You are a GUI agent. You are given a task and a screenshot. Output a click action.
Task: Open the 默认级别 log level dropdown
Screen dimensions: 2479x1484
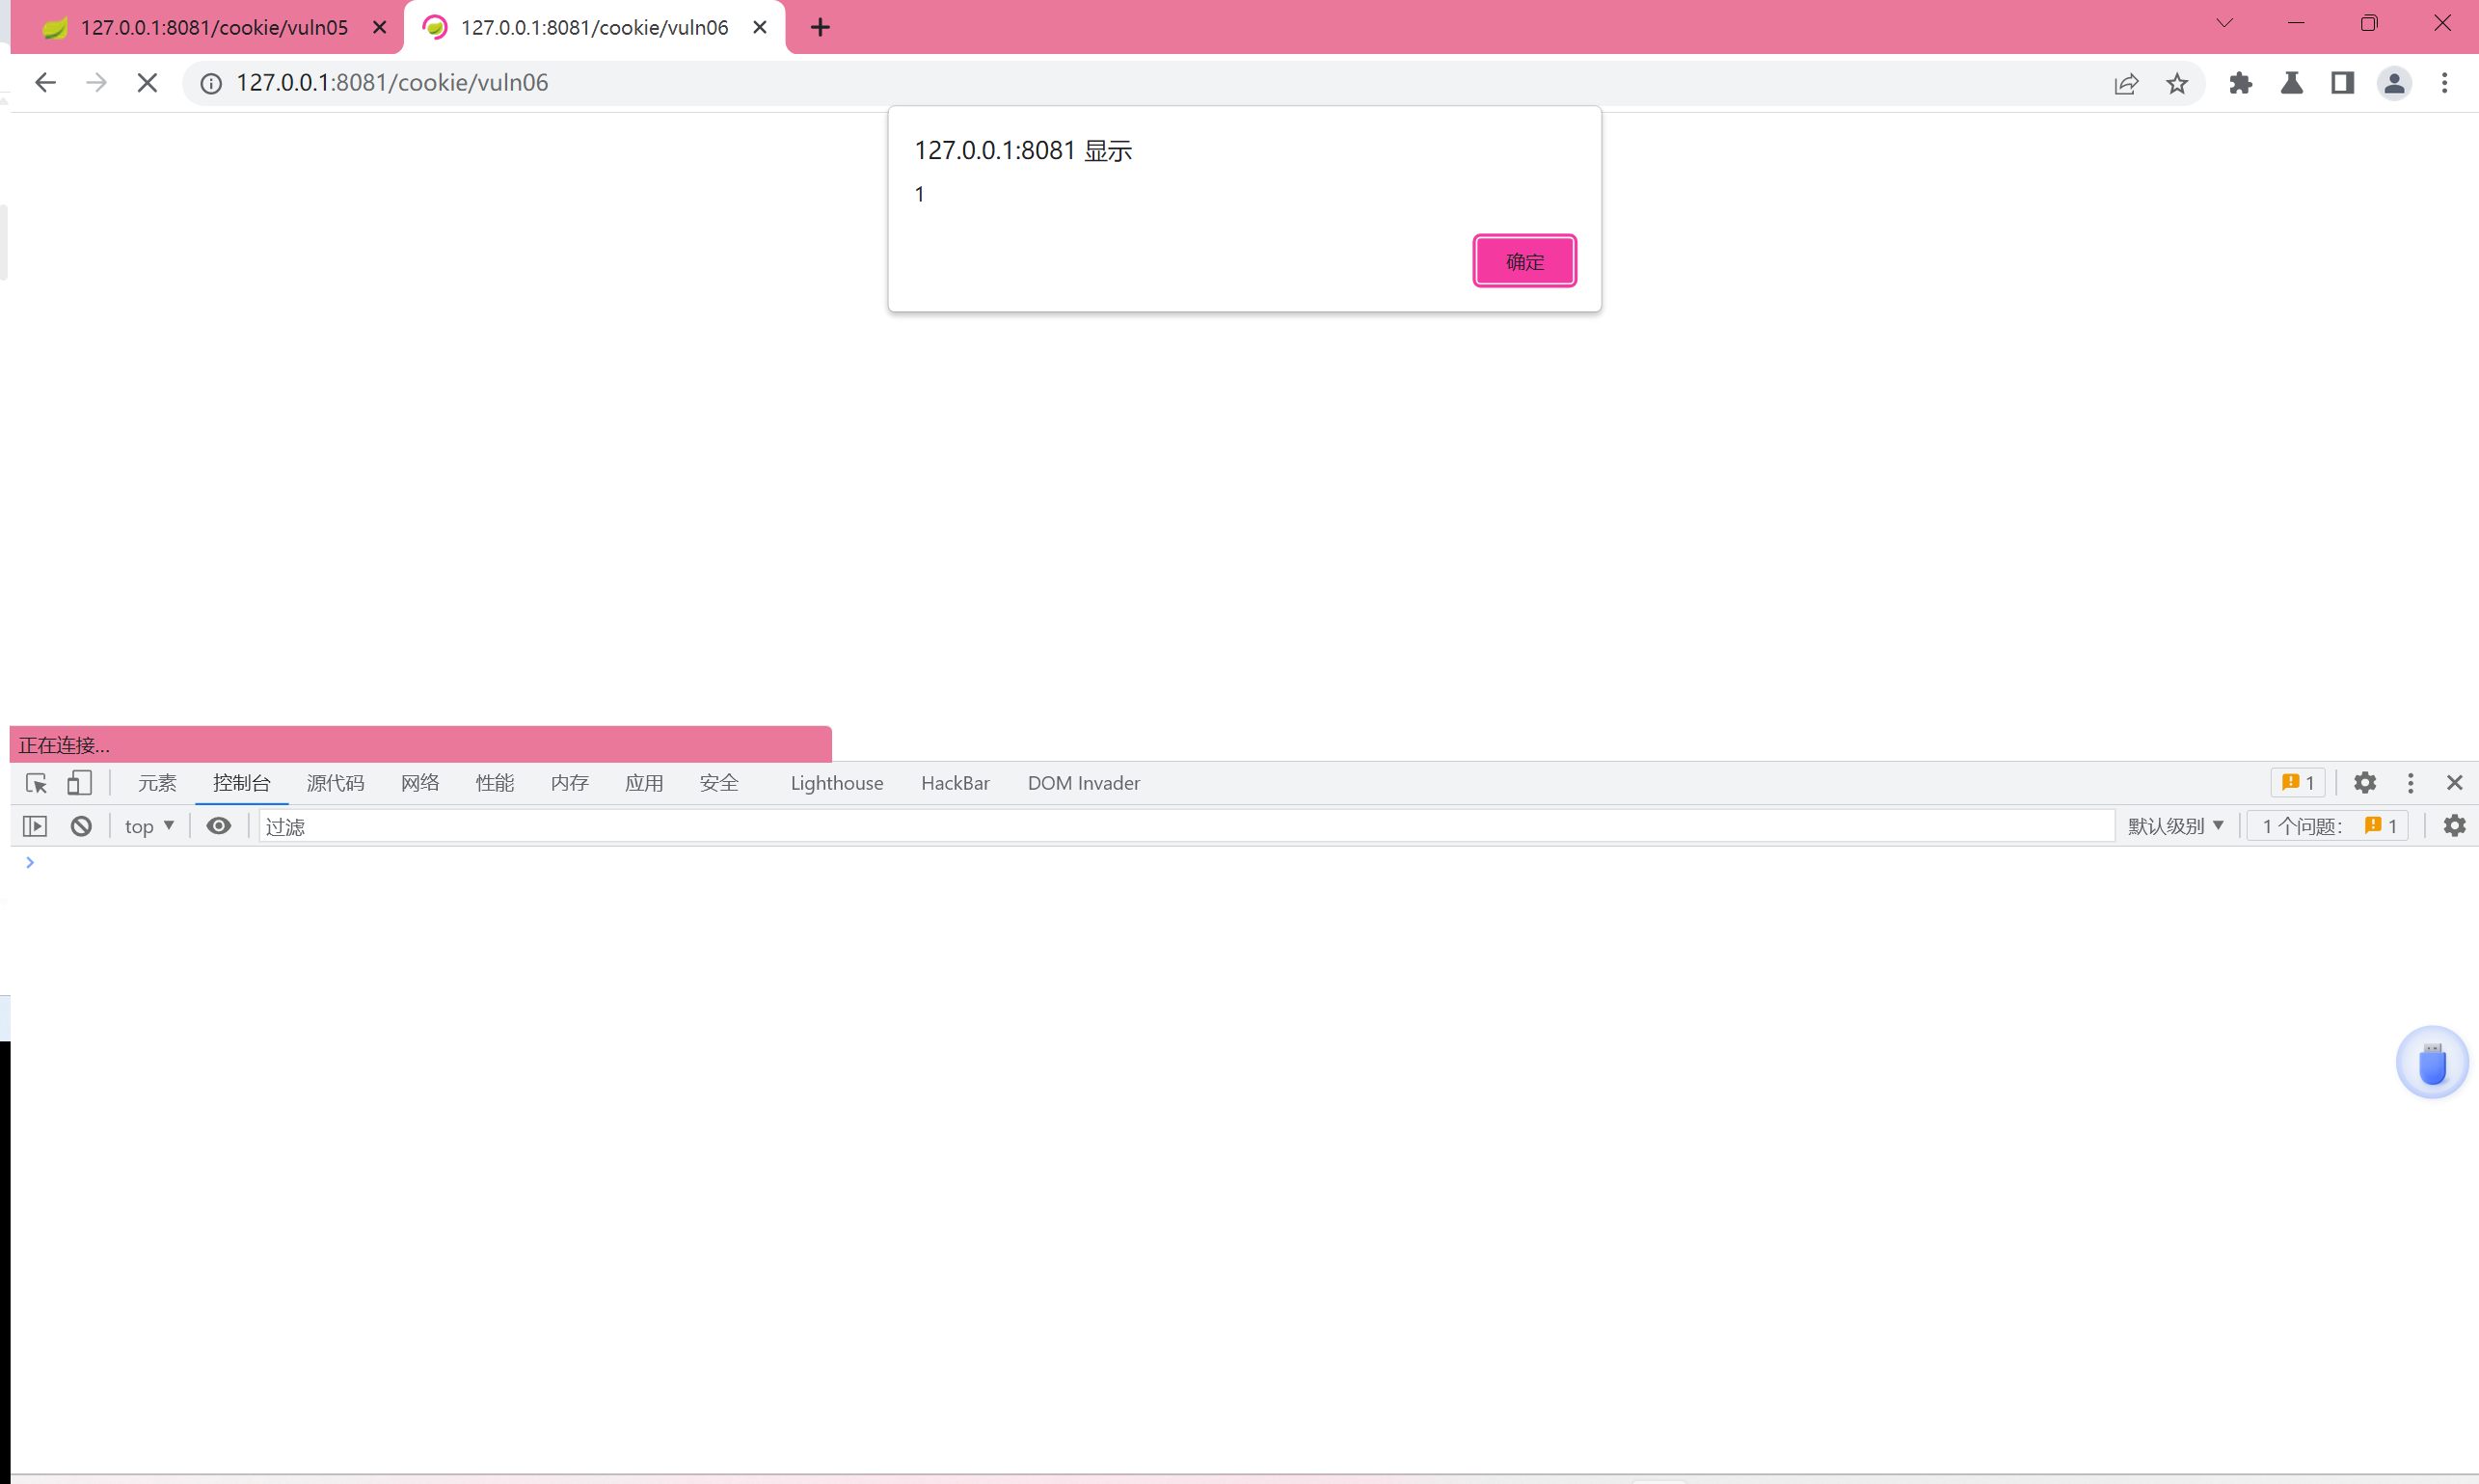click(2175, 826)
